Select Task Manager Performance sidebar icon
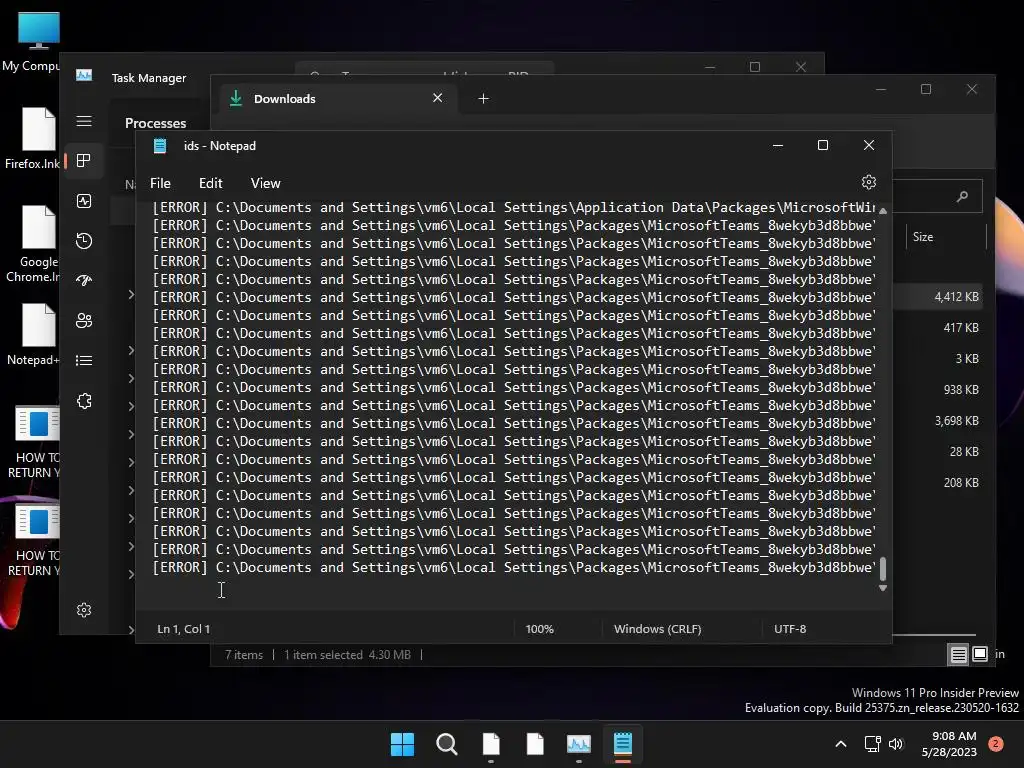 tap(84, 201)
